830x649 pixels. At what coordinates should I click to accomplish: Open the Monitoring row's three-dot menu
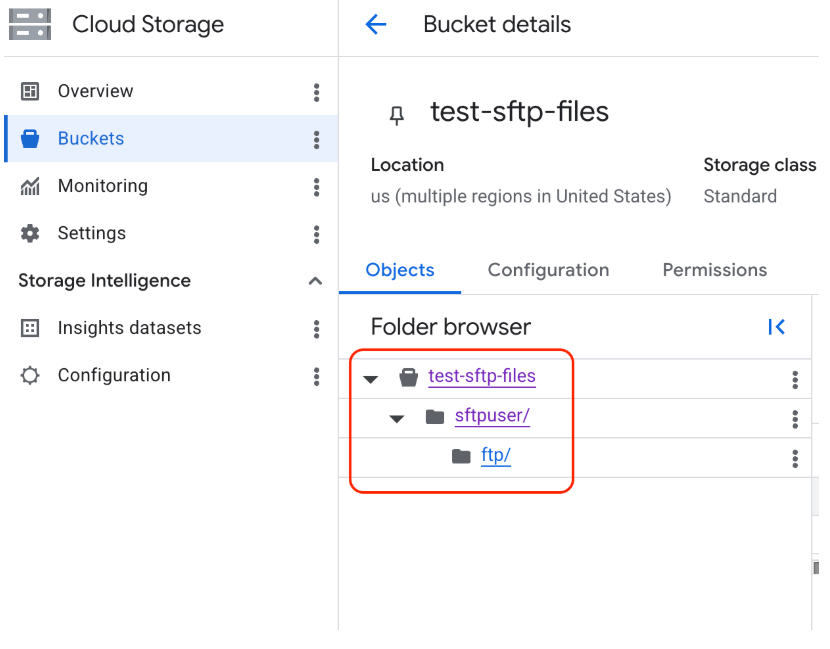[317, 187]
